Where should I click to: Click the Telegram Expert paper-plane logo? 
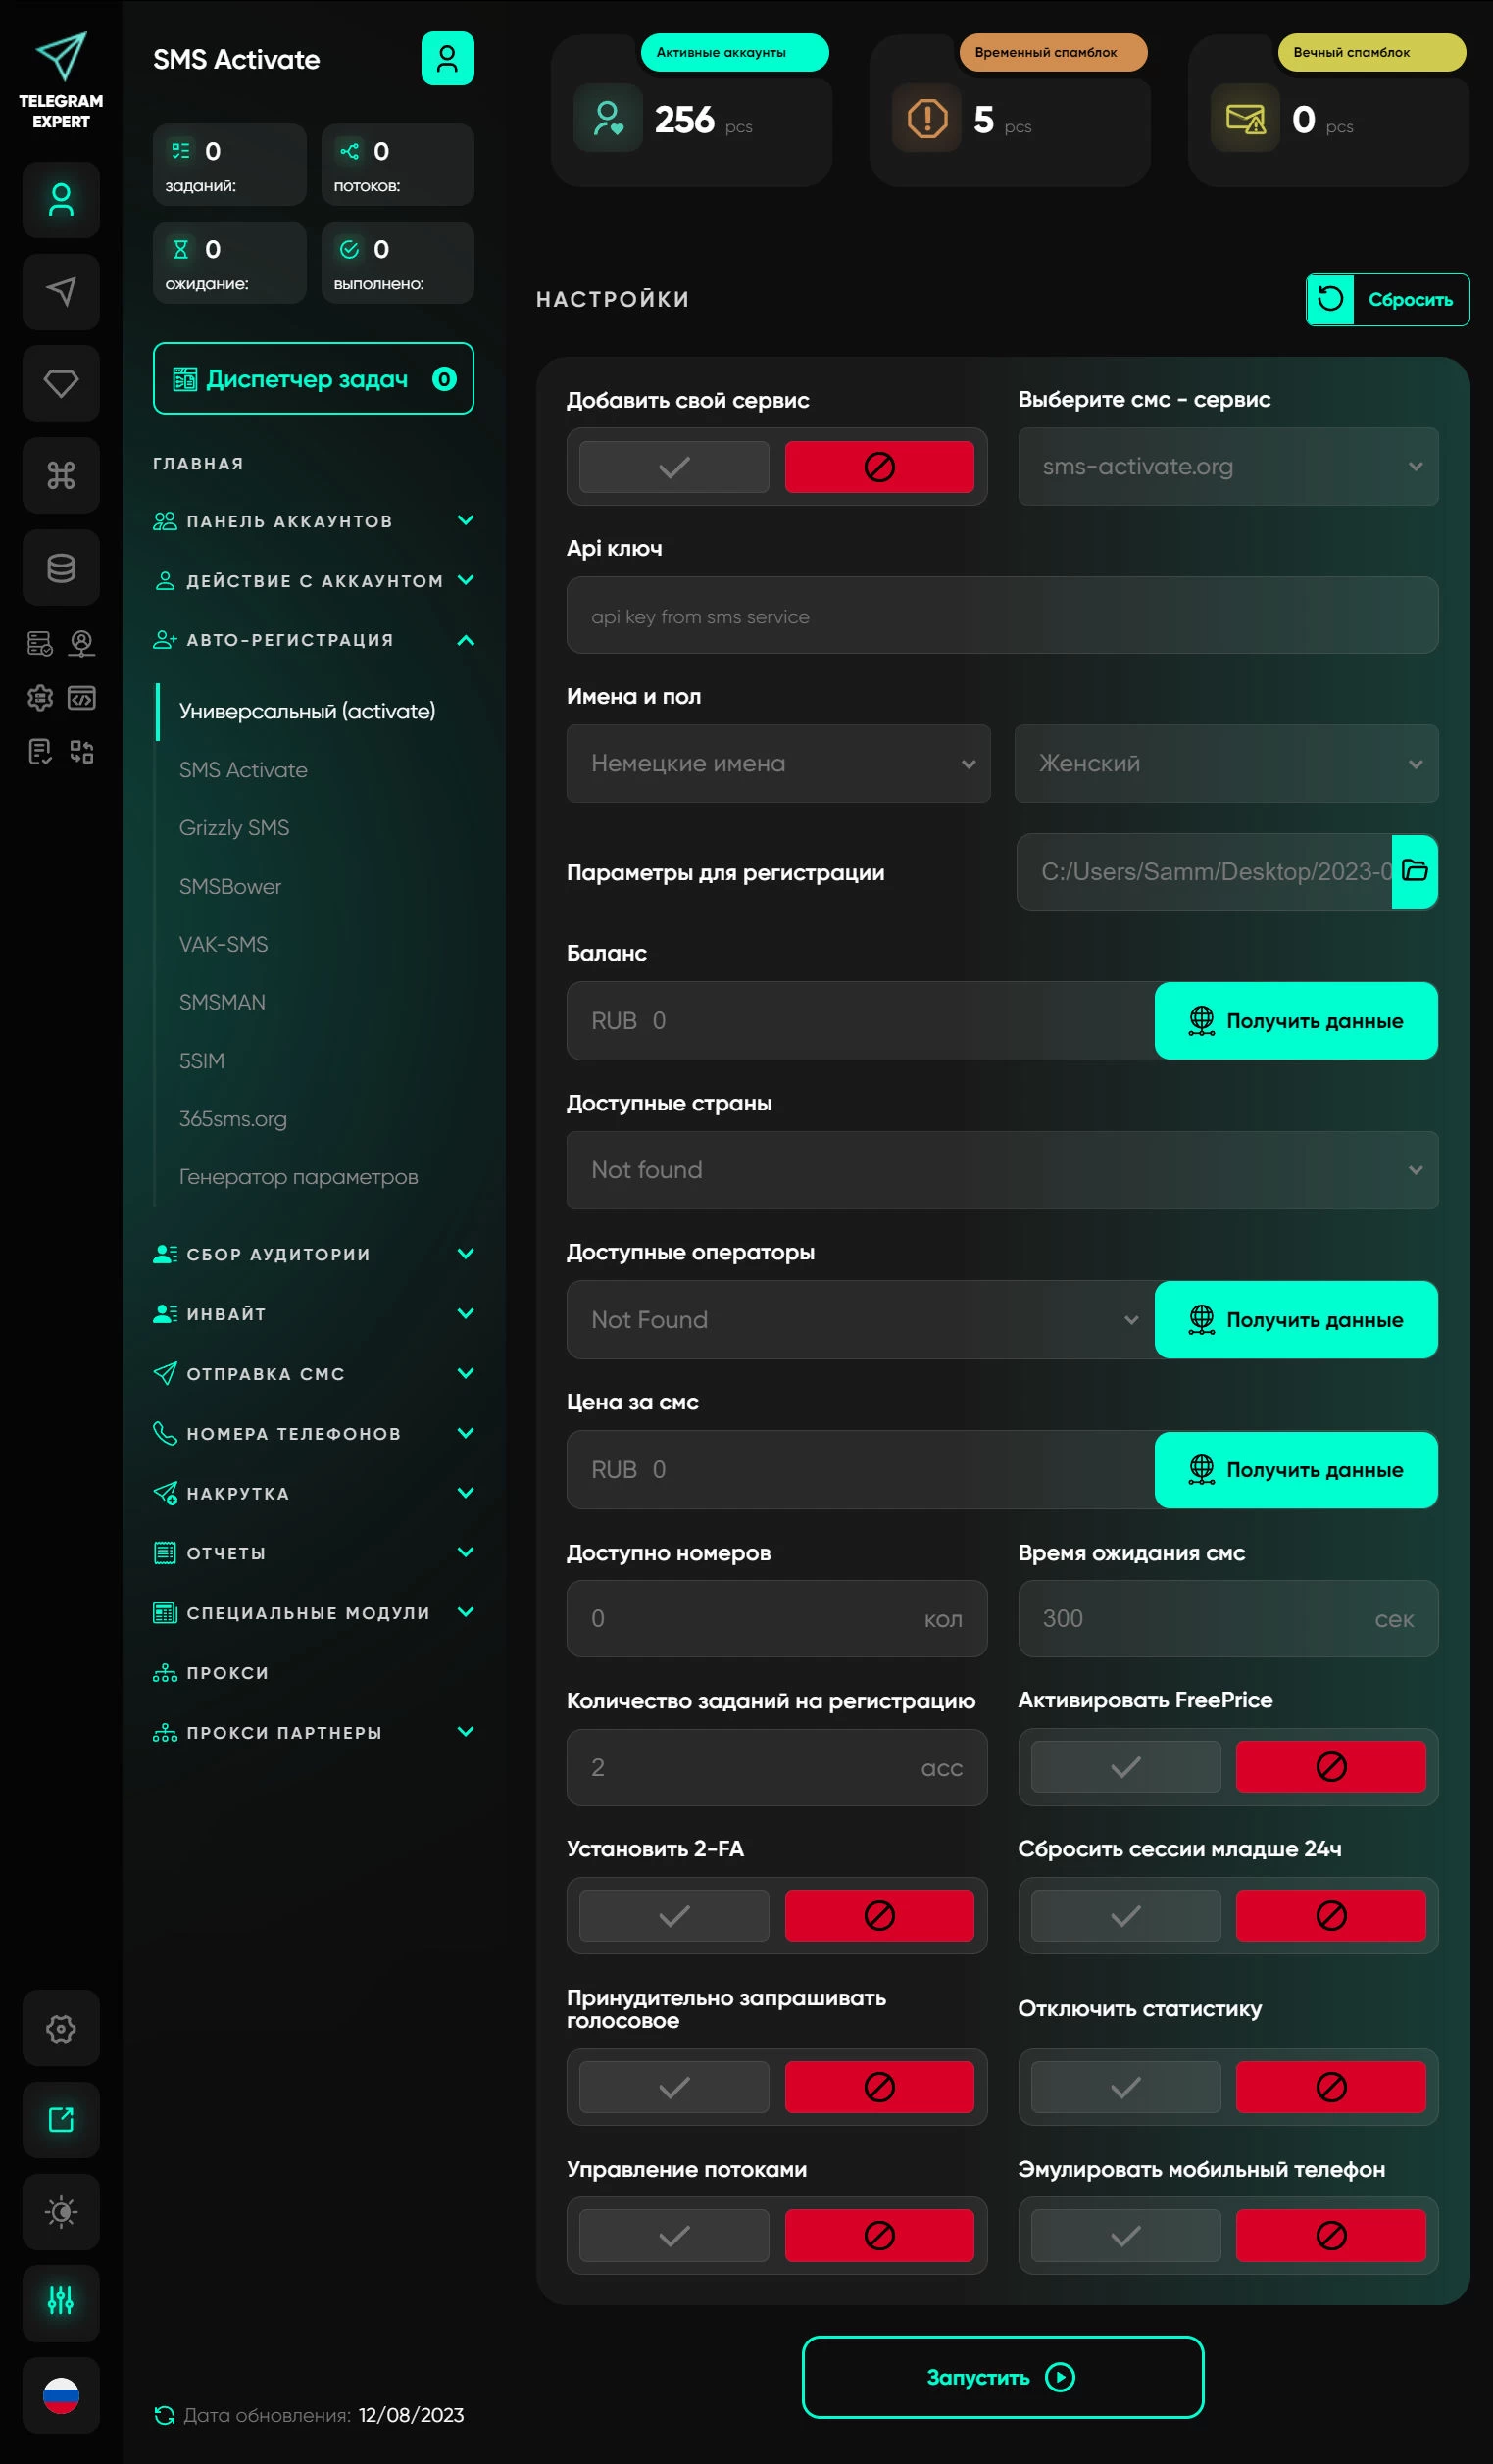point(61,56)
